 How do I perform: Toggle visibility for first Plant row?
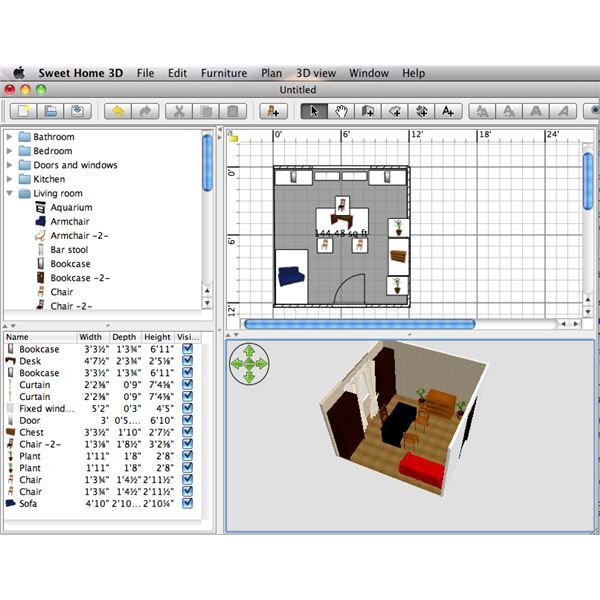187,455
